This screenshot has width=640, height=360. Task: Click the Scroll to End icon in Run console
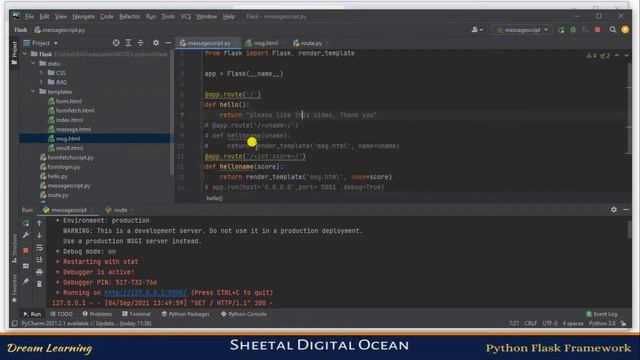(x=39, y=260)
